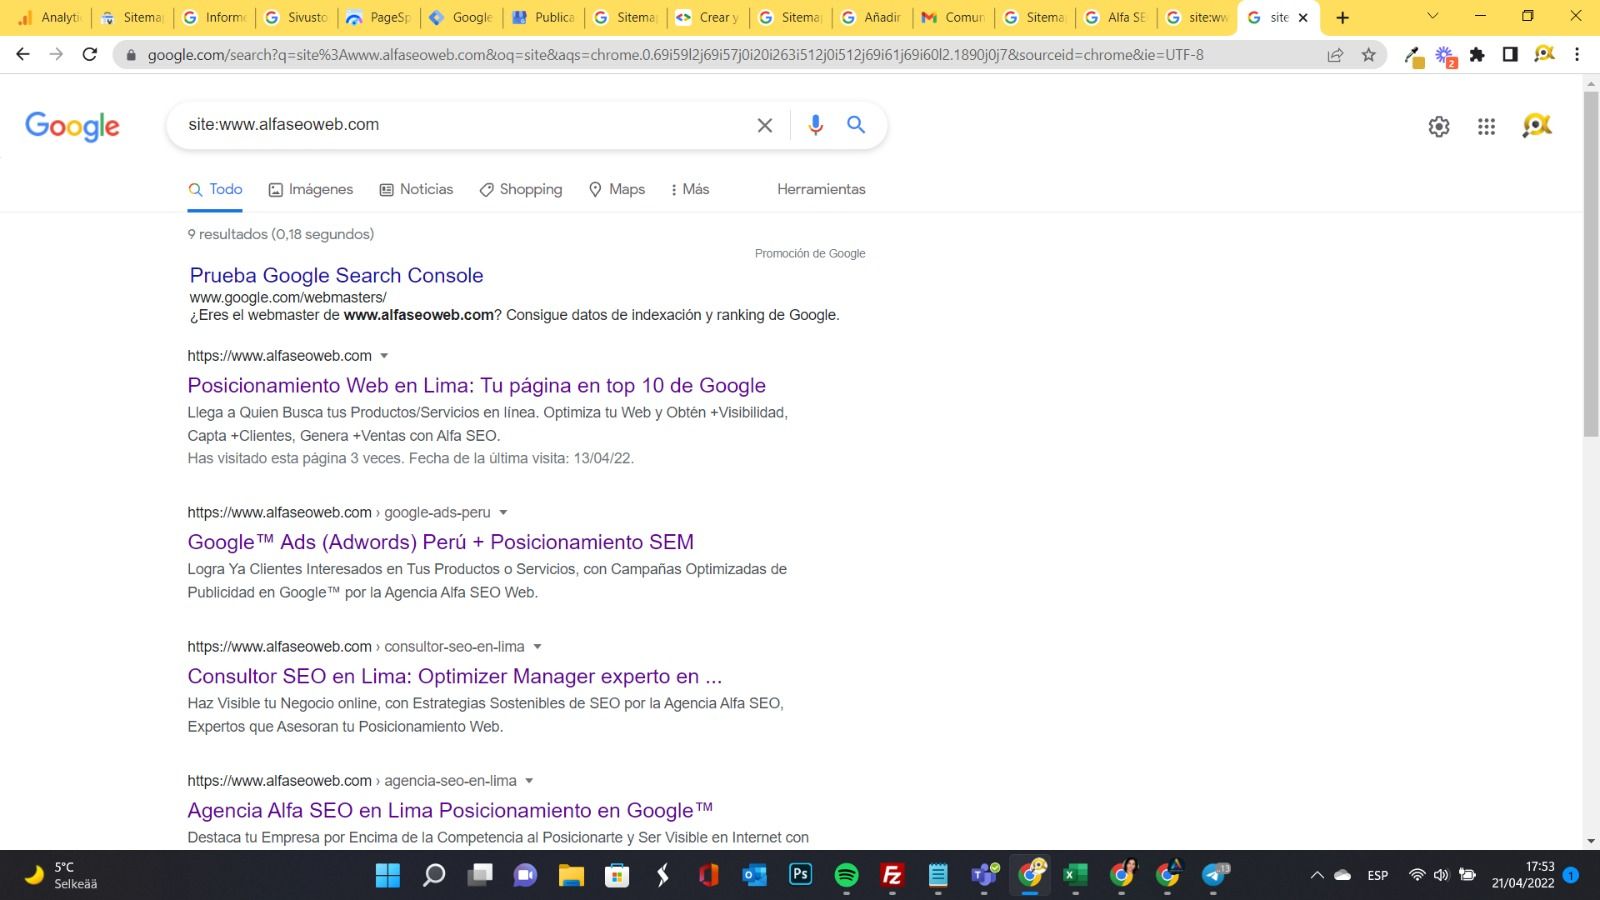Open Chrome side panel icon
1600x900 pixels.
coord(1510,55)
